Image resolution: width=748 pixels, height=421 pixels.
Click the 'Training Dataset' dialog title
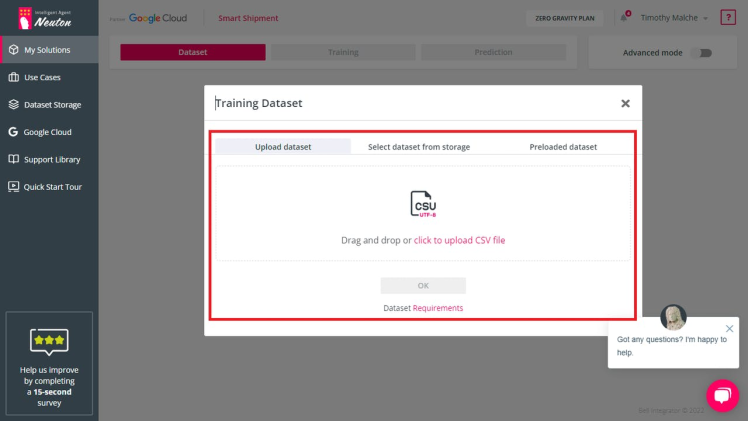point(259,103)
